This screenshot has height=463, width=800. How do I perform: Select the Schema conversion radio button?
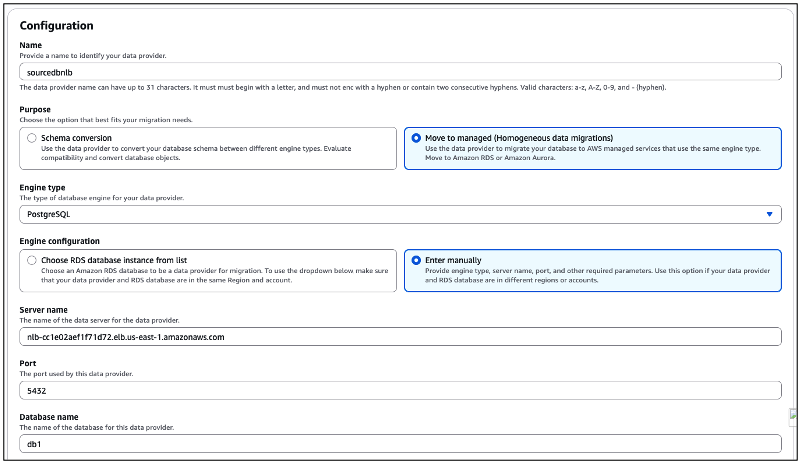click(x=33, y=138)
